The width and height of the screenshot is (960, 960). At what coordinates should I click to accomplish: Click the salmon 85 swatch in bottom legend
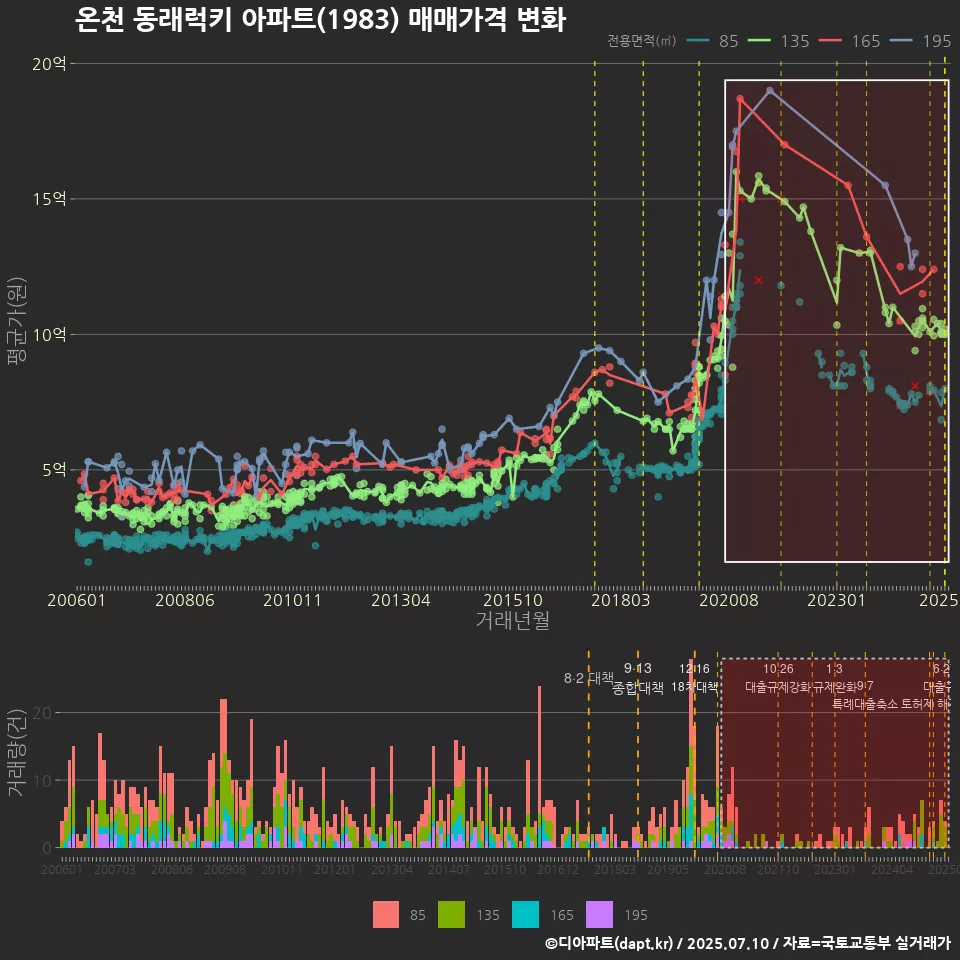pos(386,915)
